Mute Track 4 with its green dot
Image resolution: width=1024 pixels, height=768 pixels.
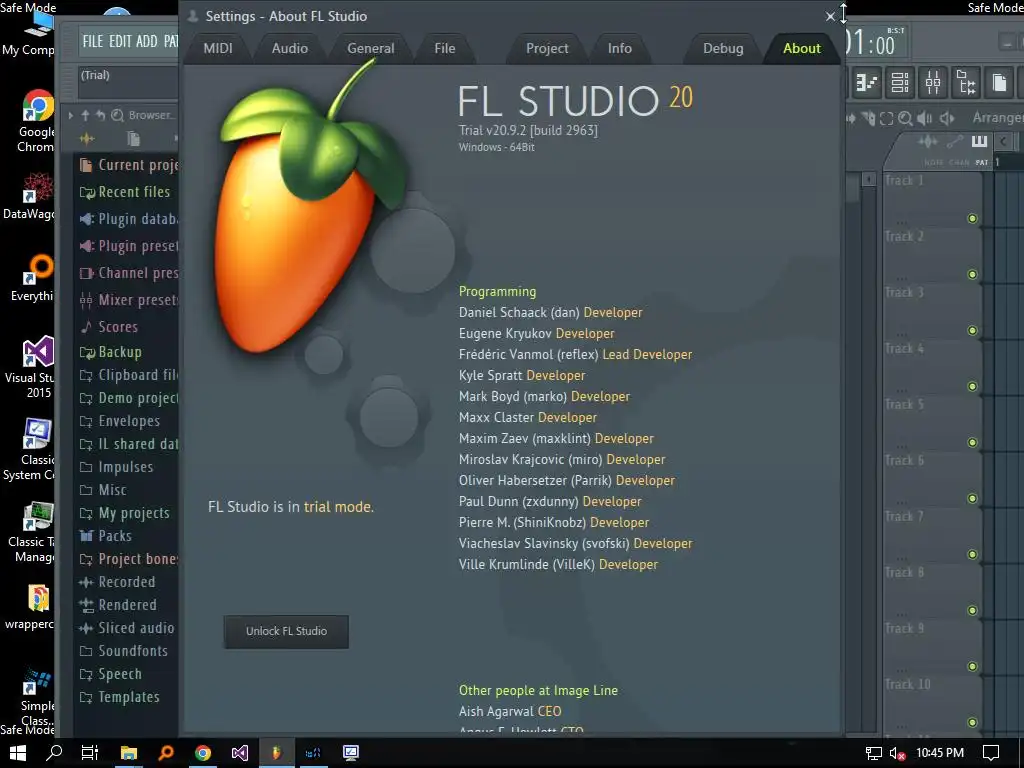[x=972, y=387]
